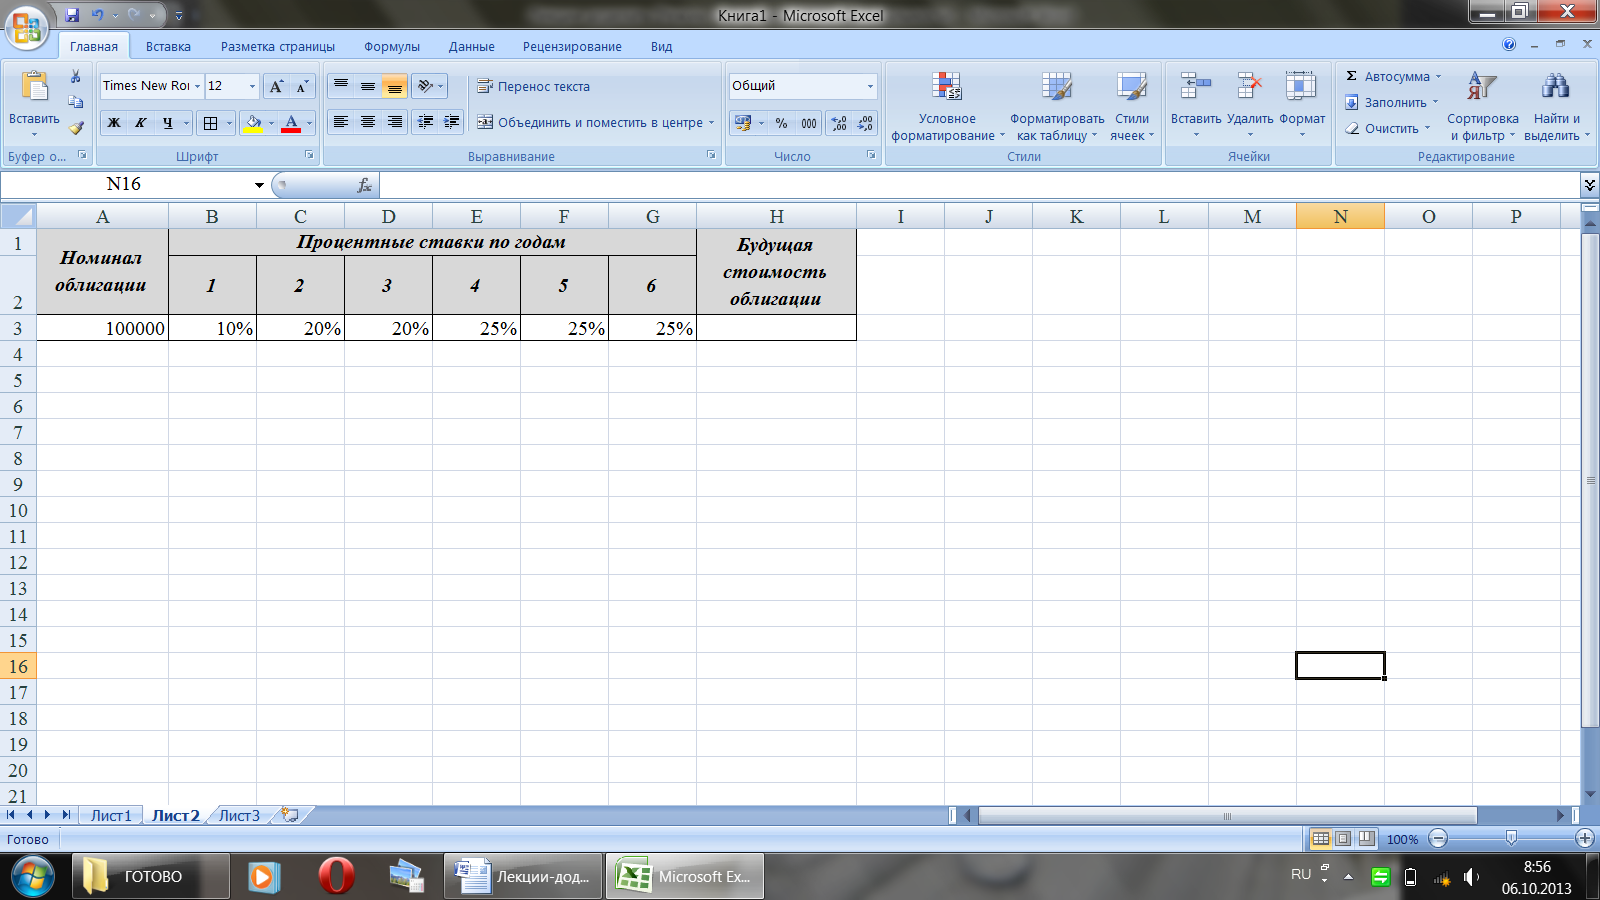Open Windows Start menu
This screenshot has height=900, width=1600.
coord(33,876)
